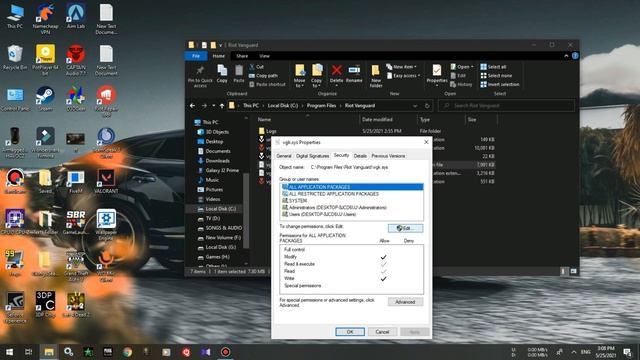Screen dimensions: 640x360
Task: Open Wallpaper Engine desktop shortcut
Action: point(106,225)
